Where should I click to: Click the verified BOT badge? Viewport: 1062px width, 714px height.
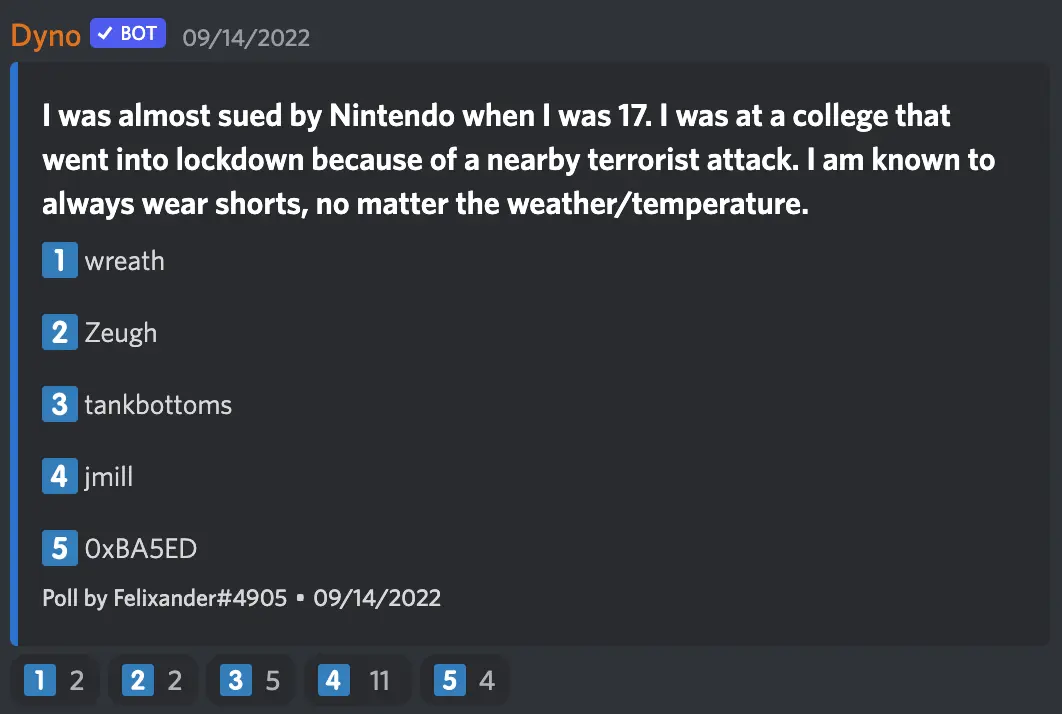click(127, 34)
